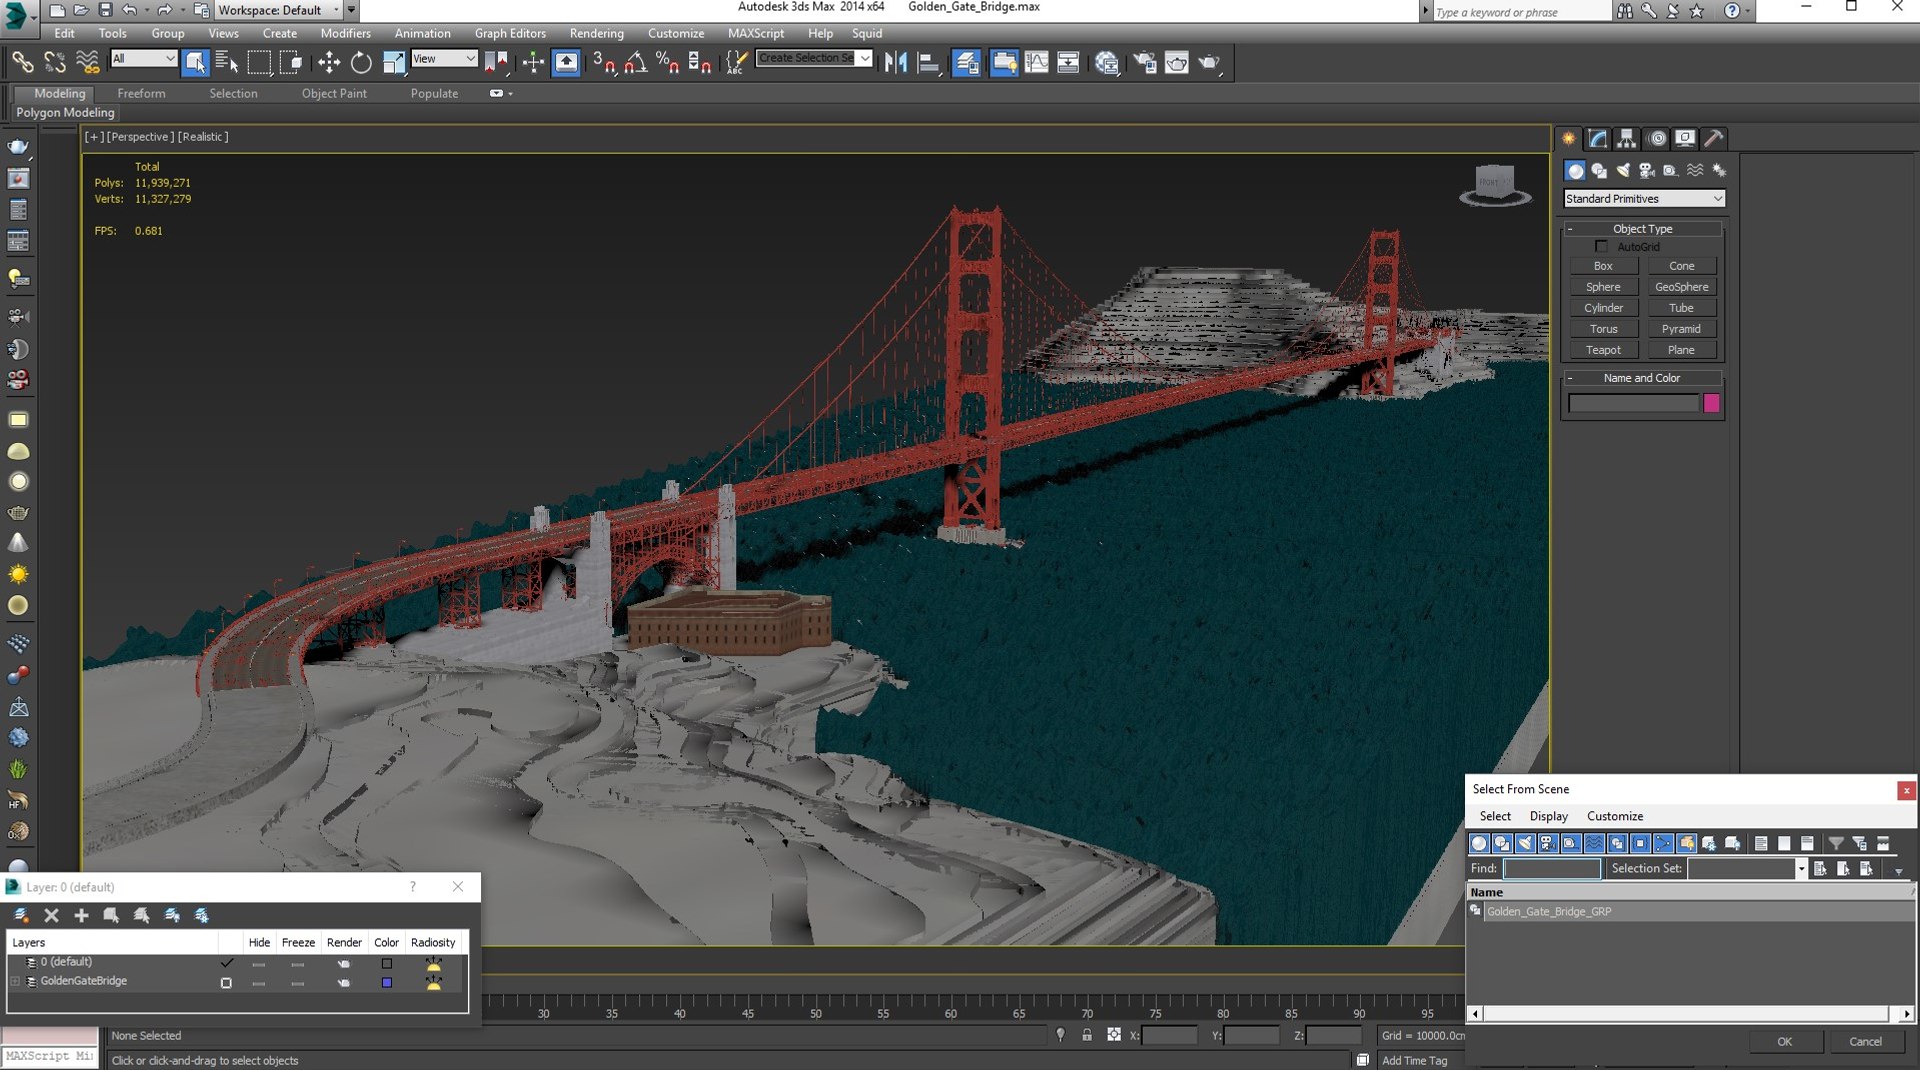Open the Modify command panel tab
The width and height of the screenshot is (1920, 1070).
tap(1597, 138)
